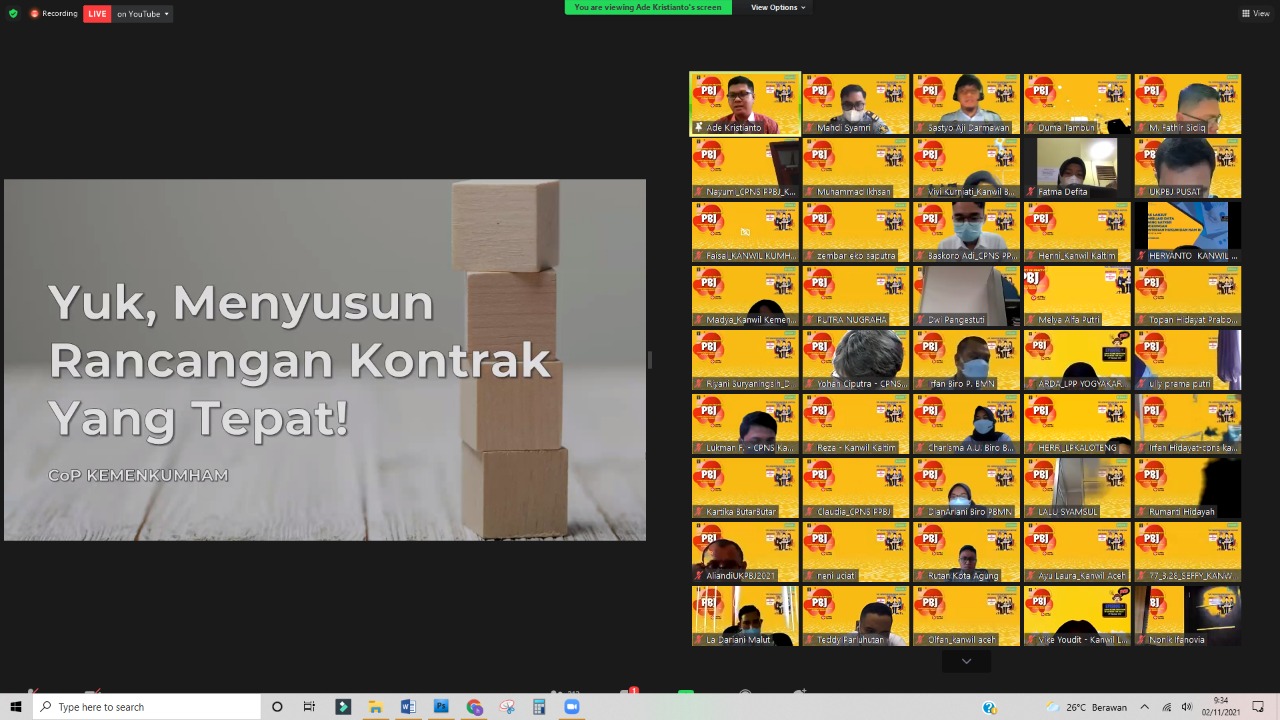Image resolution: width=1280 pixels, height=720 pixels.
Task: Select Ade Kristianto's video thumbnail
Action: click(745, 103)
